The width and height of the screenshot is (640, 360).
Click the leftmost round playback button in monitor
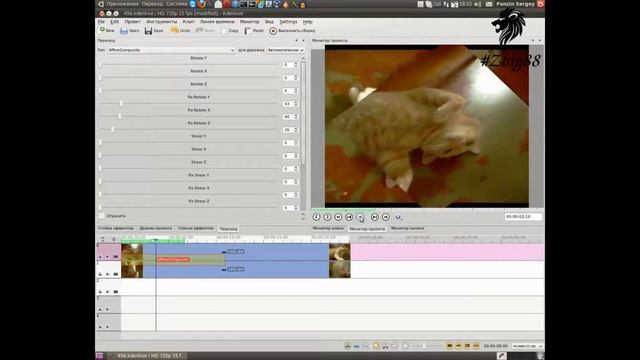point(316,217)
